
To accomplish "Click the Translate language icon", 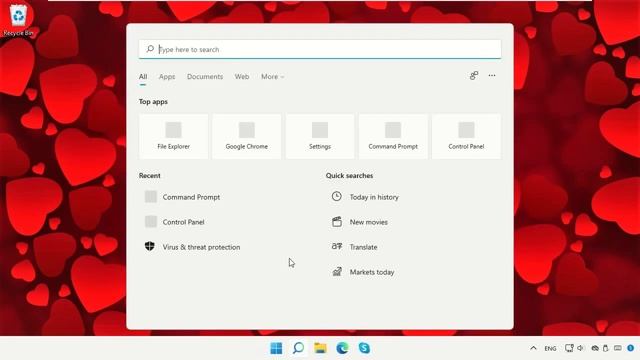I will (x=337, y=246).
